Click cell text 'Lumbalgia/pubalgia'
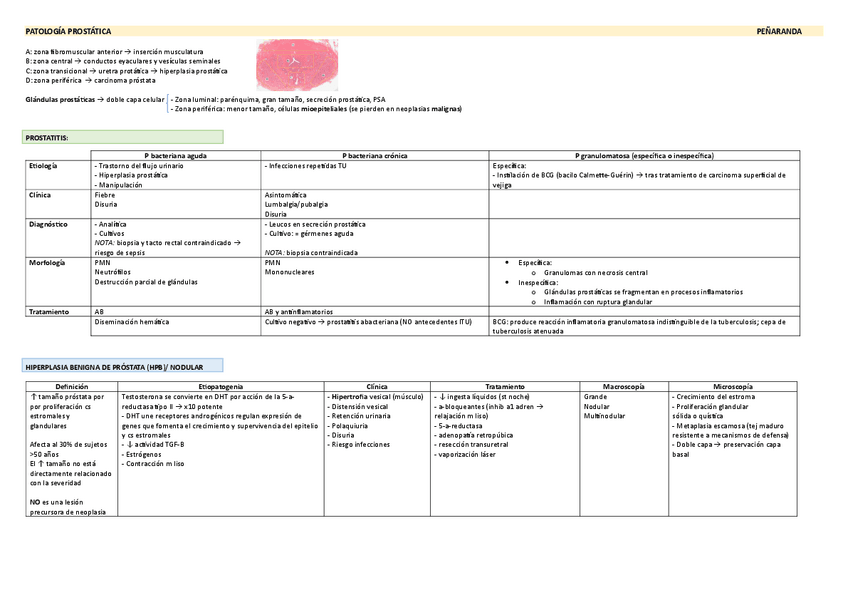This screenshot has width=848, height=600. [296, 205]
